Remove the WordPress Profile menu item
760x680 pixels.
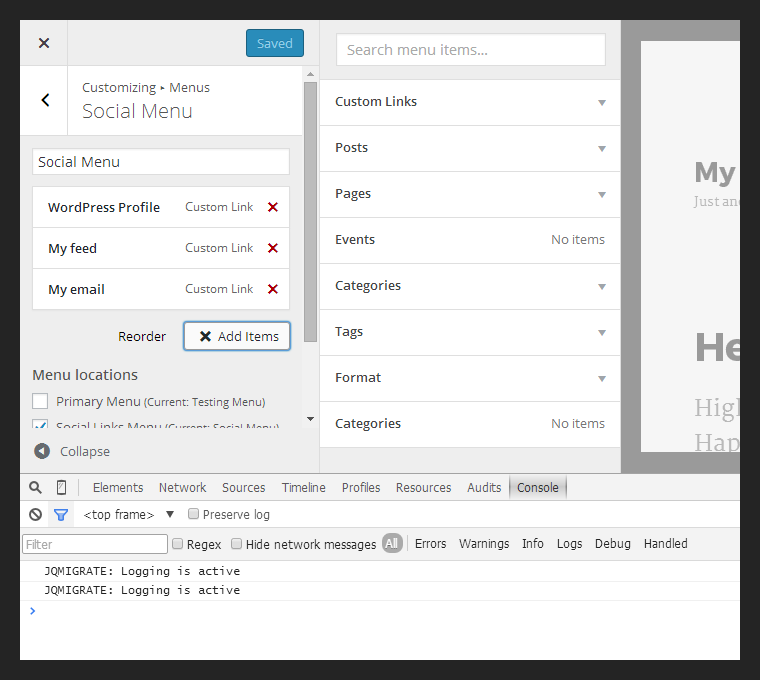273,207
